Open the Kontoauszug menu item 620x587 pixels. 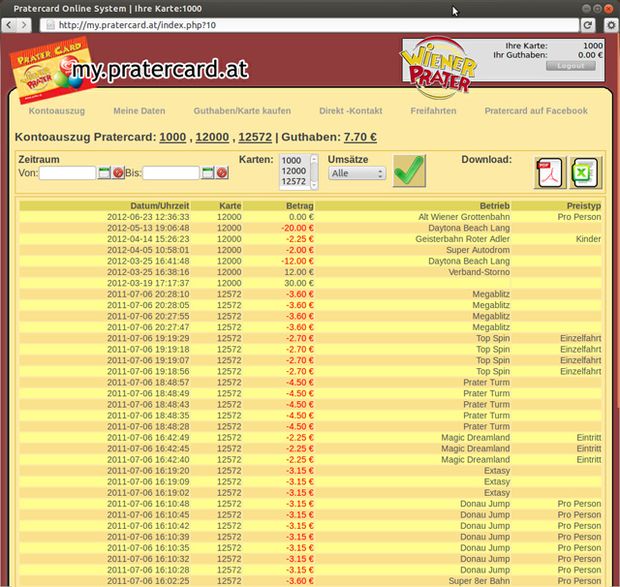57,111
